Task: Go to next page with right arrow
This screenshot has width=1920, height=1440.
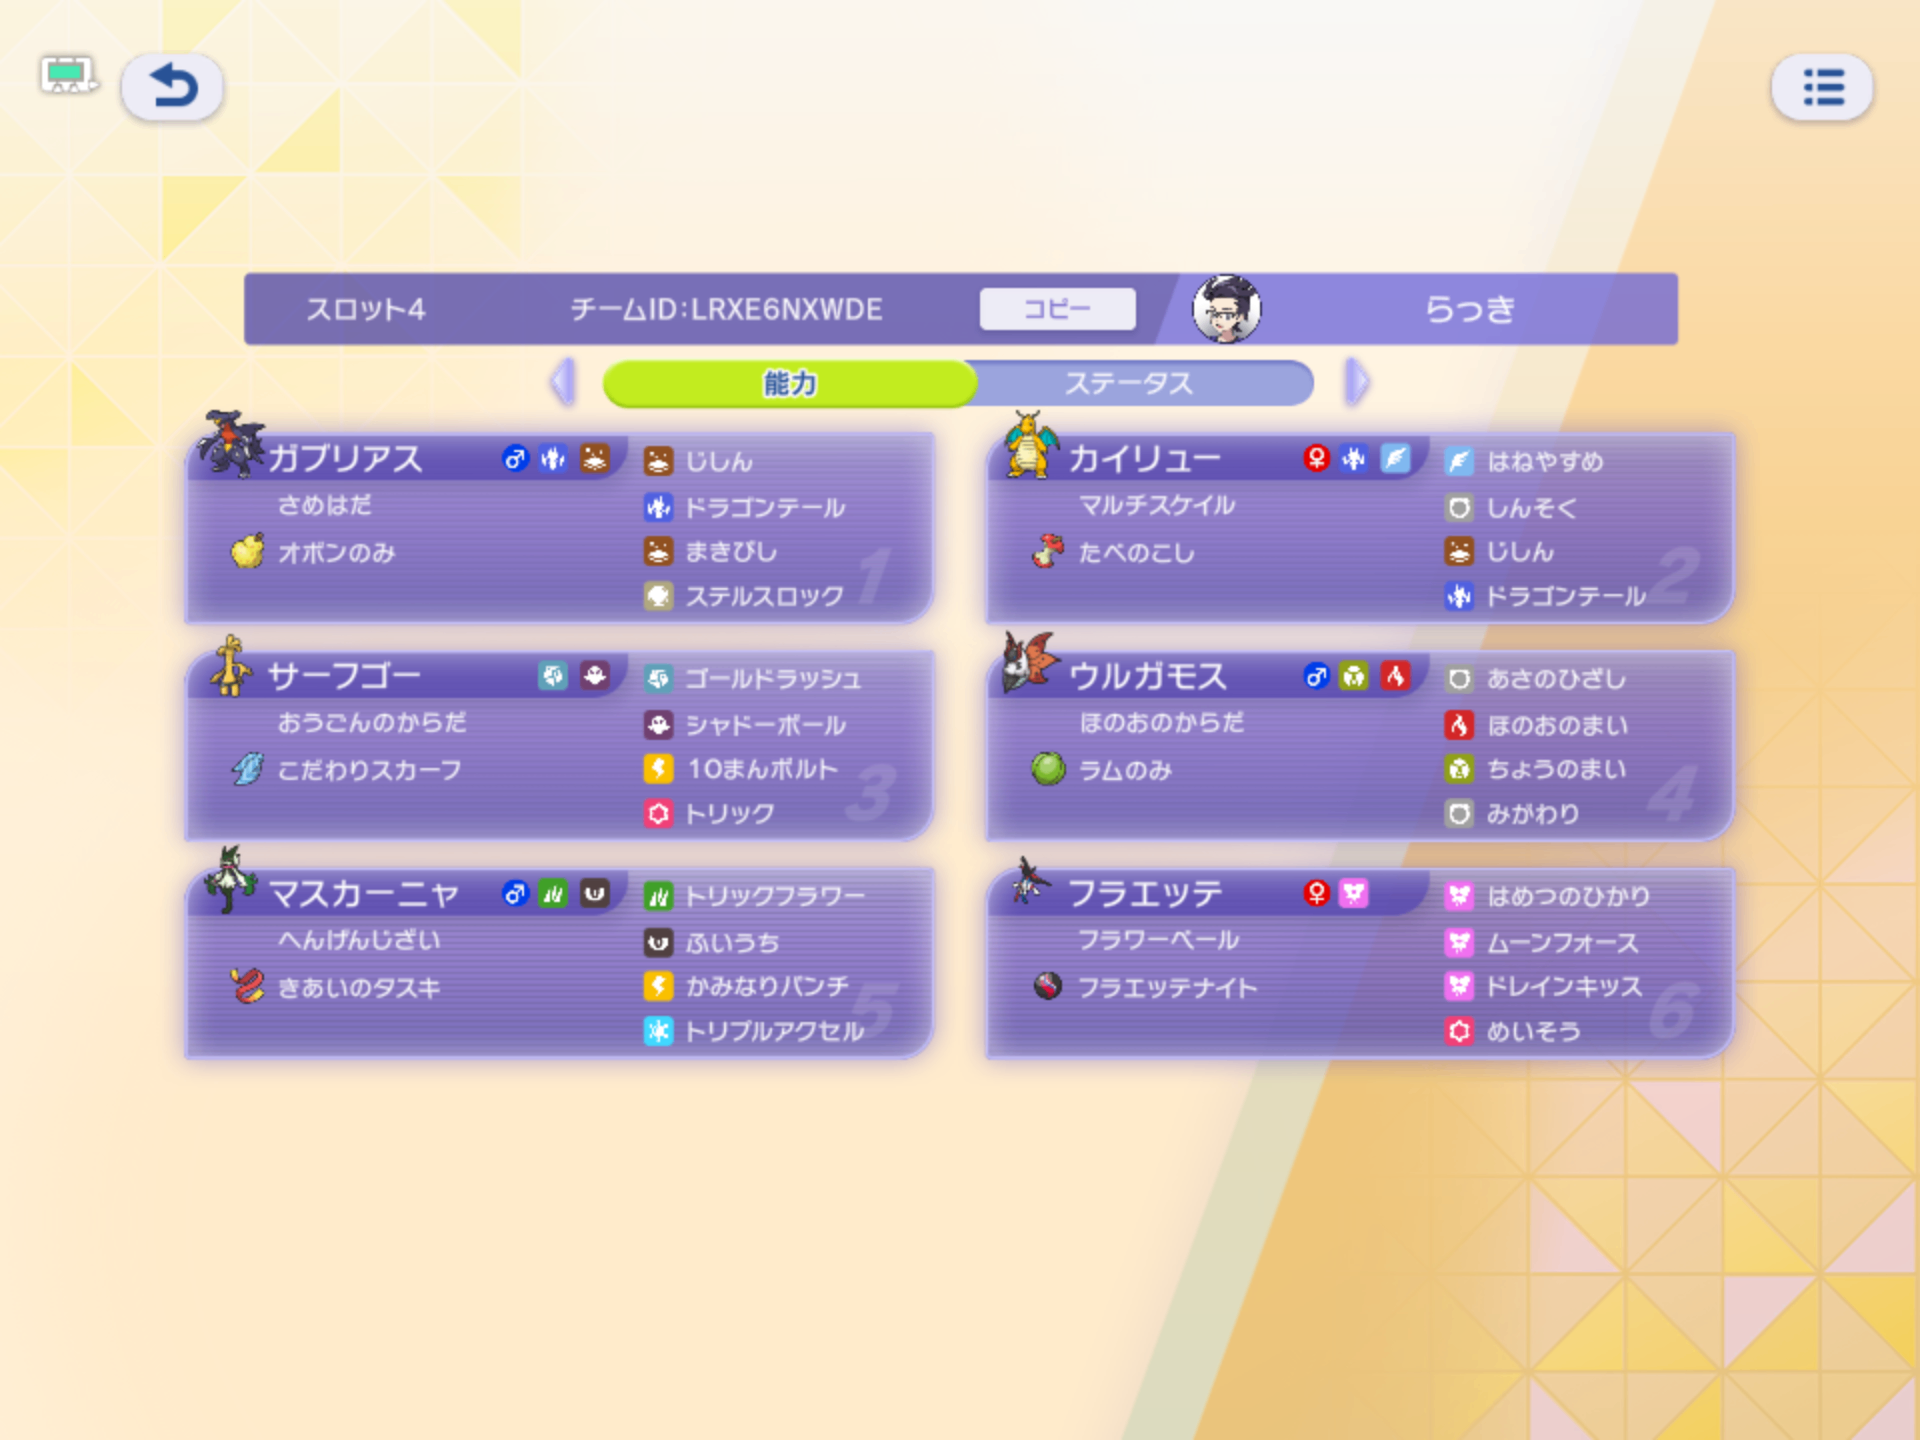Action: (x=1356, y=382)
